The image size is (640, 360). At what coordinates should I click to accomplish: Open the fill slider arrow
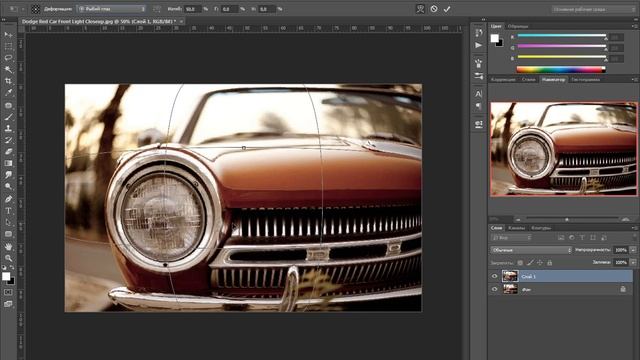coord(633,262)
